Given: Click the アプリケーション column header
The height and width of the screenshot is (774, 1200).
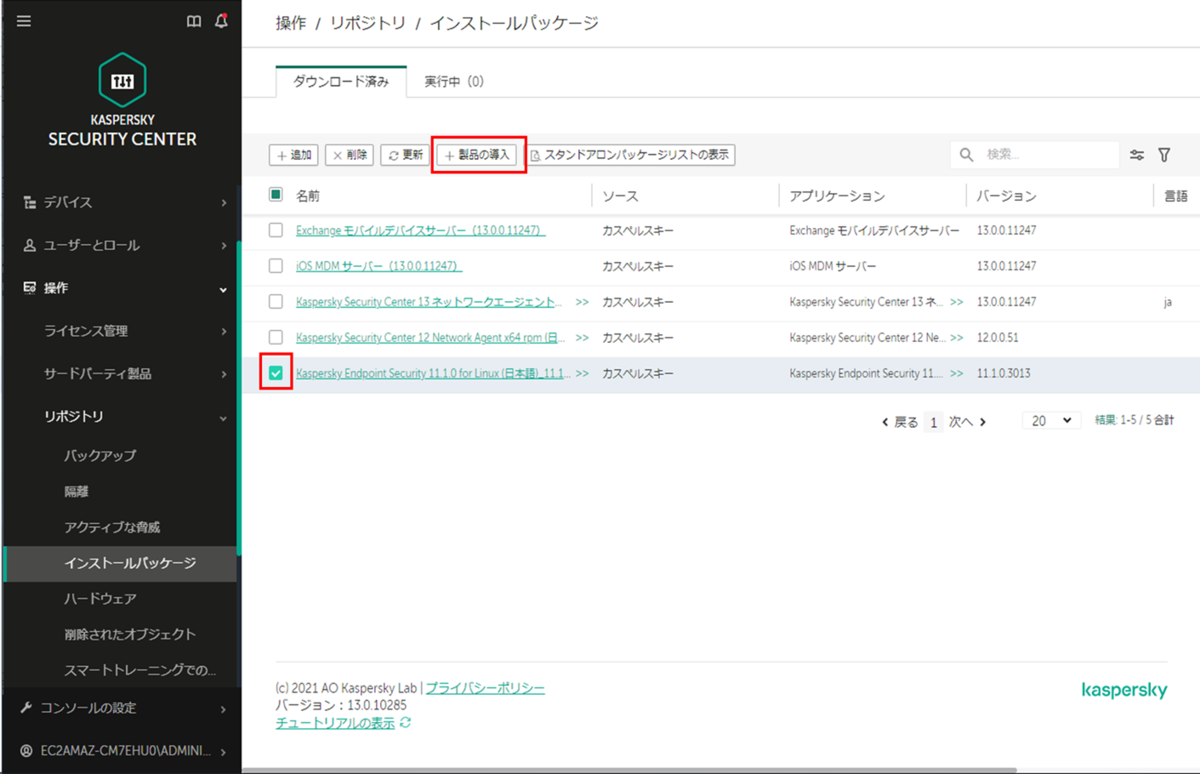Looking at the screenshot, I should 837,196.
